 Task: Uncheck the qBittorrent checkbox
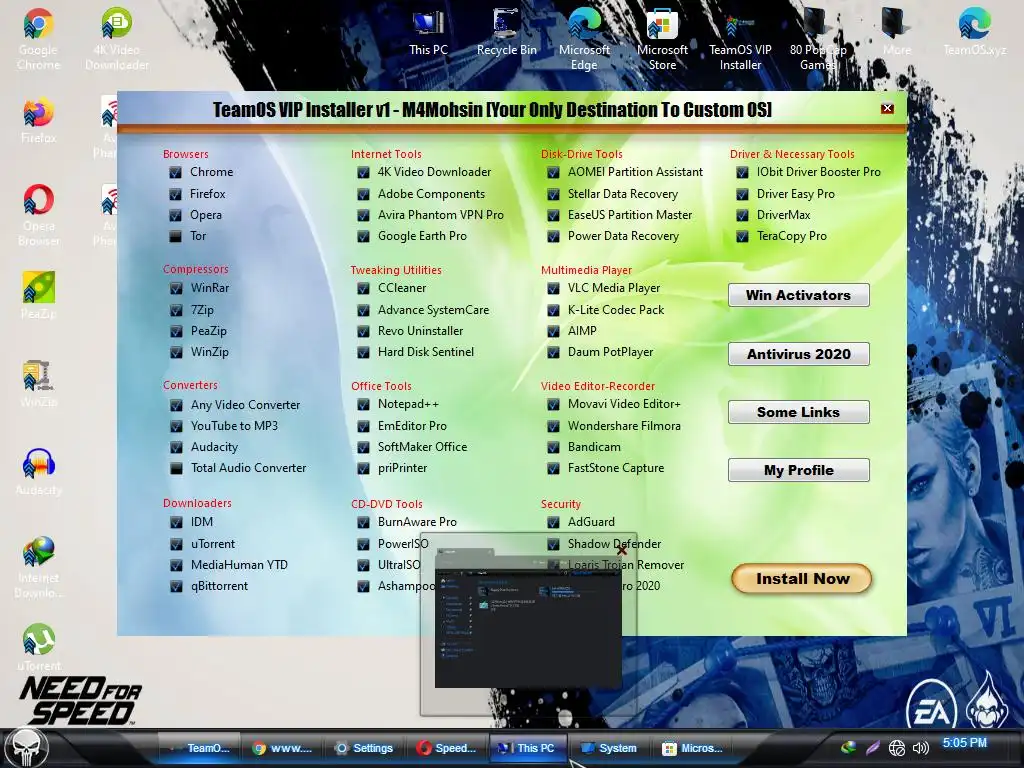click(176, 586)
